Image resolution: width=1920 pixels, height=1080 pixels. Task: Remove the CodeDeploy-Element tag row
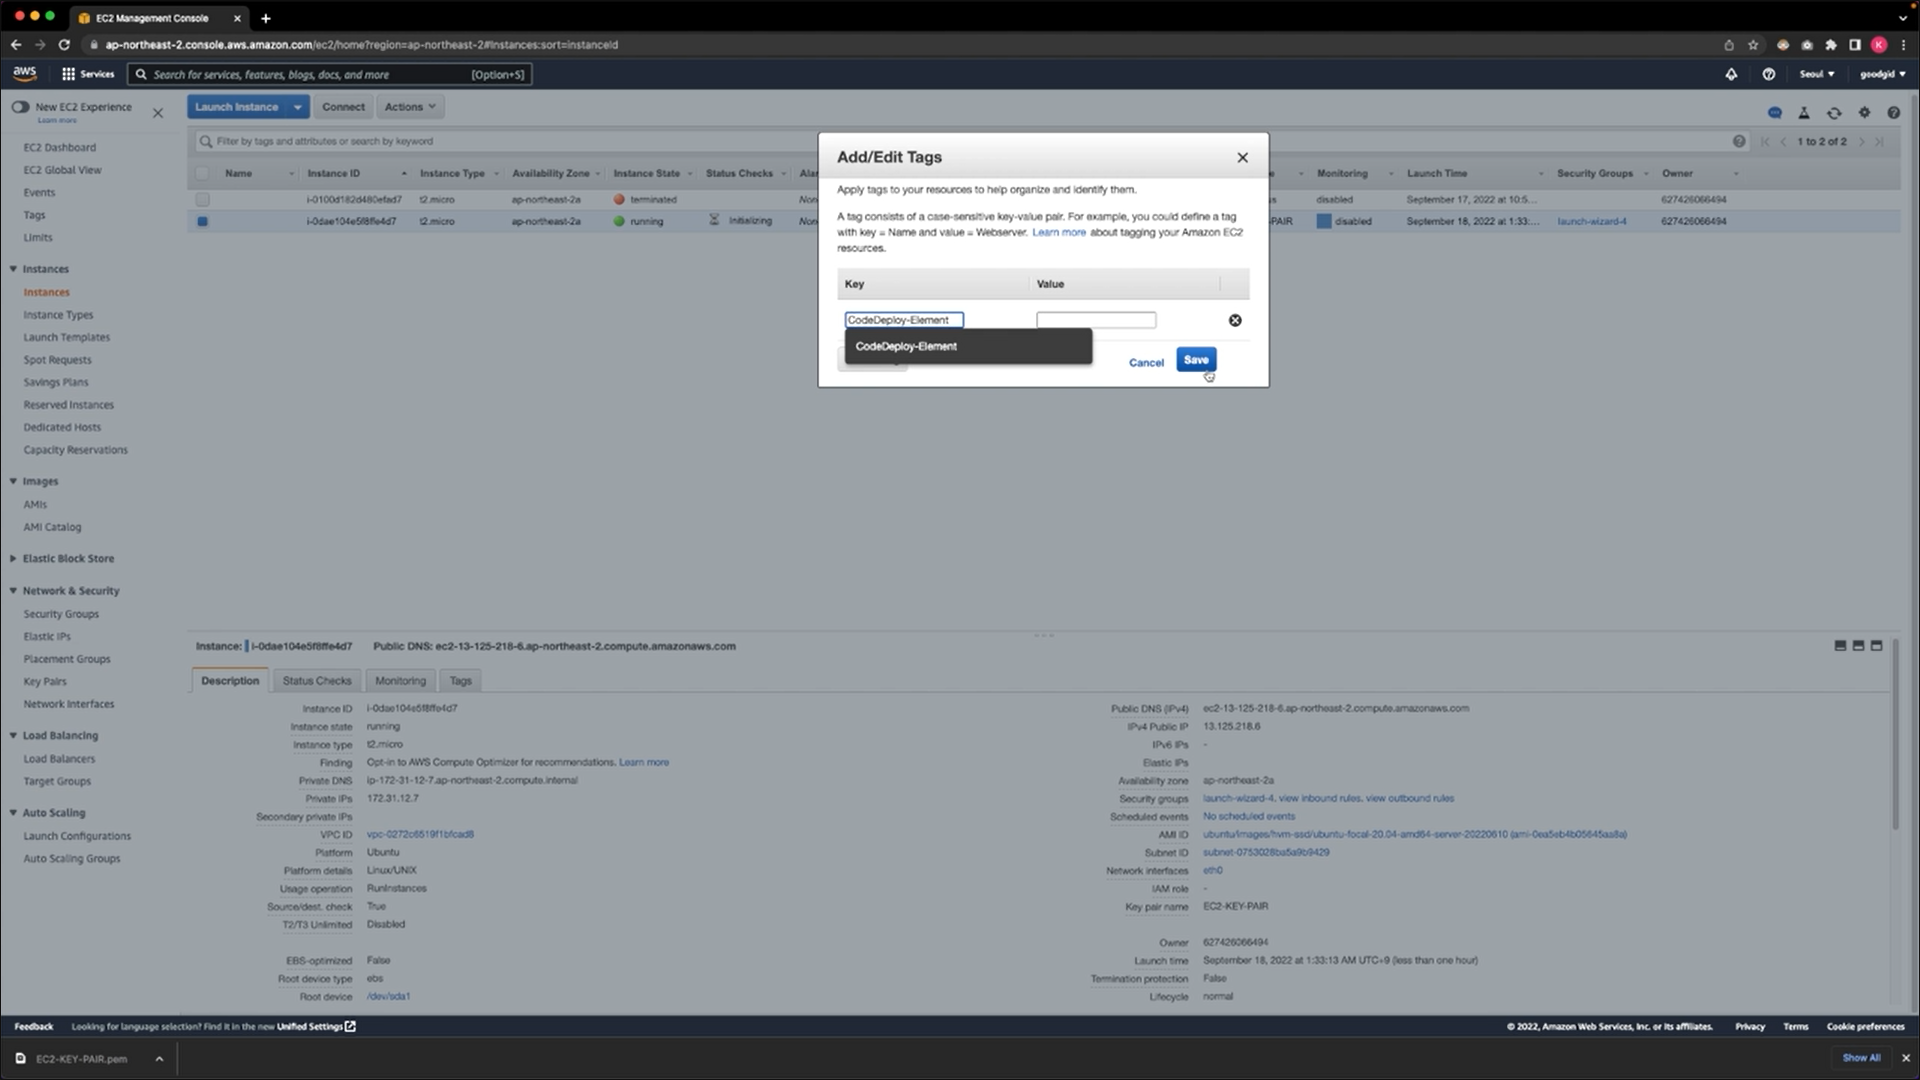pyautogui.click(x=1235, y=320)
